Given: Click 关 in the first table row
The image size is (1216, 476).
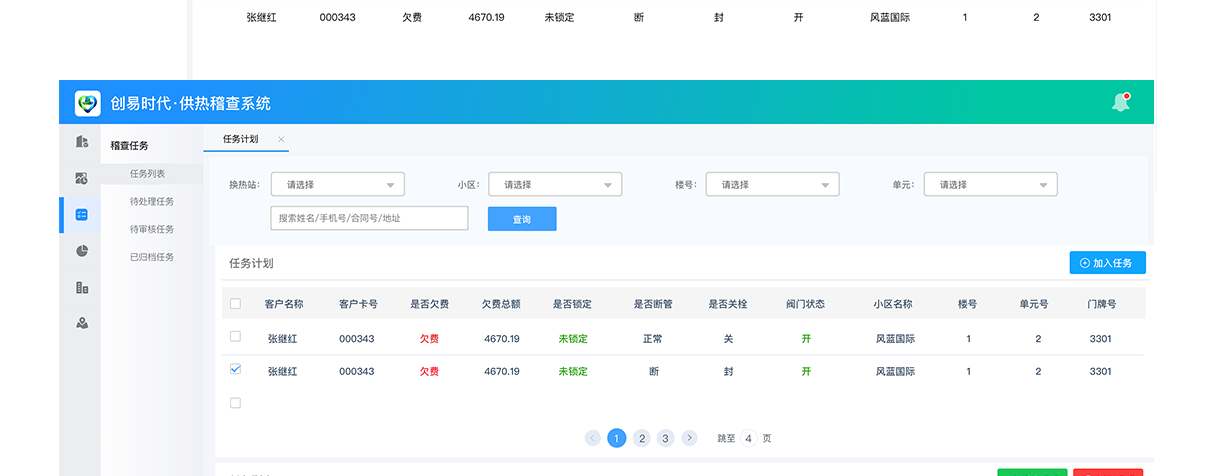Looking at the screenshot, I should (x=728, y=339).
